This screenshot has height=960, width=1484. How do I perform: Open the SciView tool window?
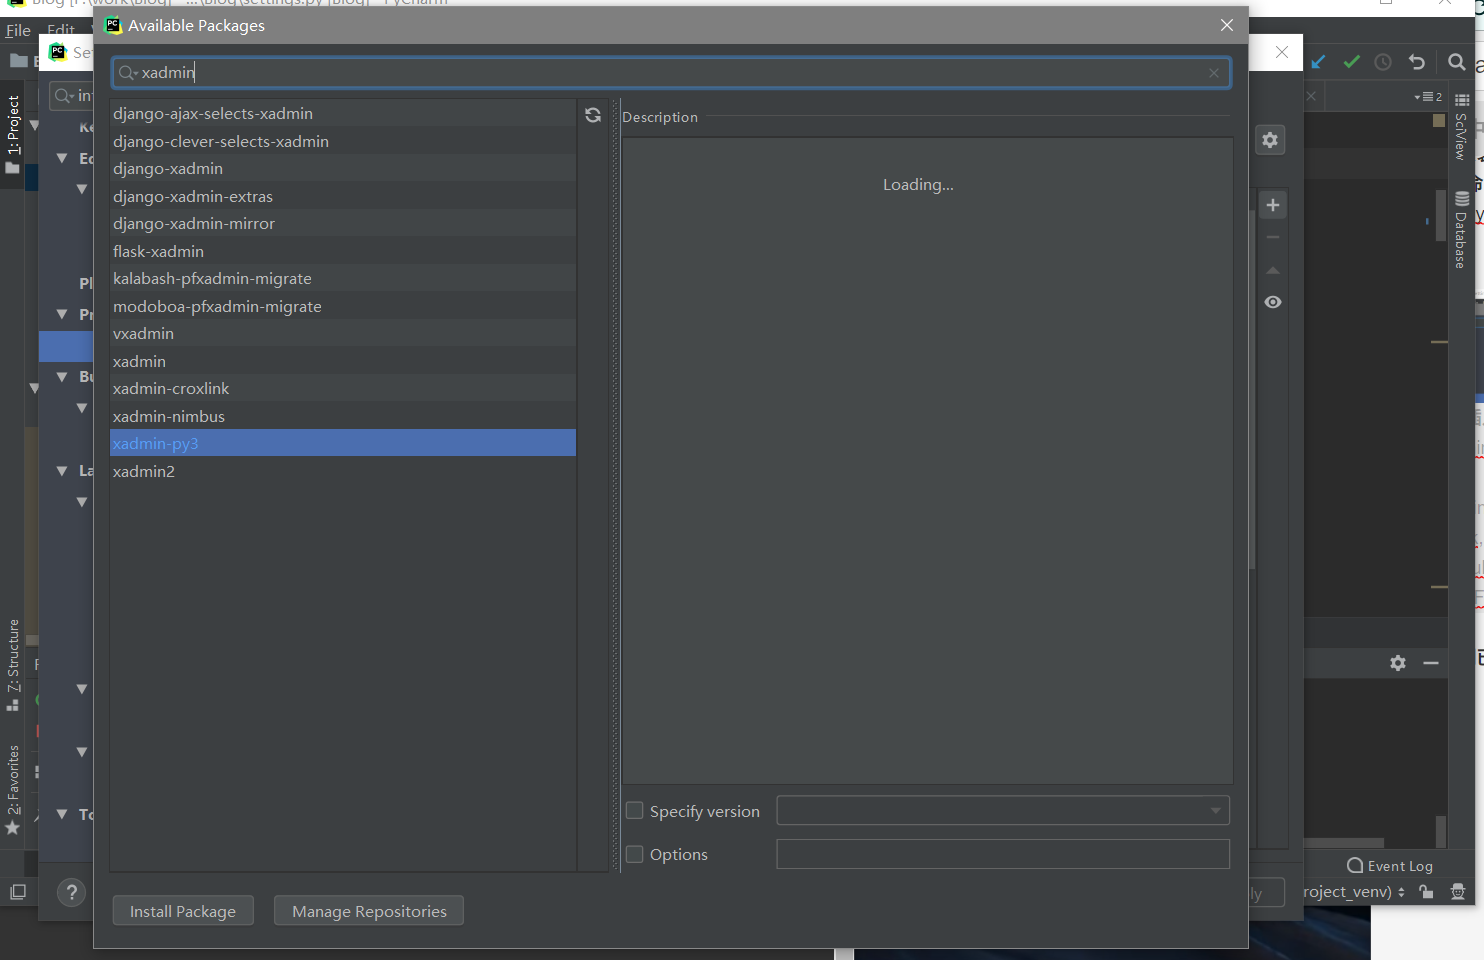pyautogui.click(x=1461, y=127)
